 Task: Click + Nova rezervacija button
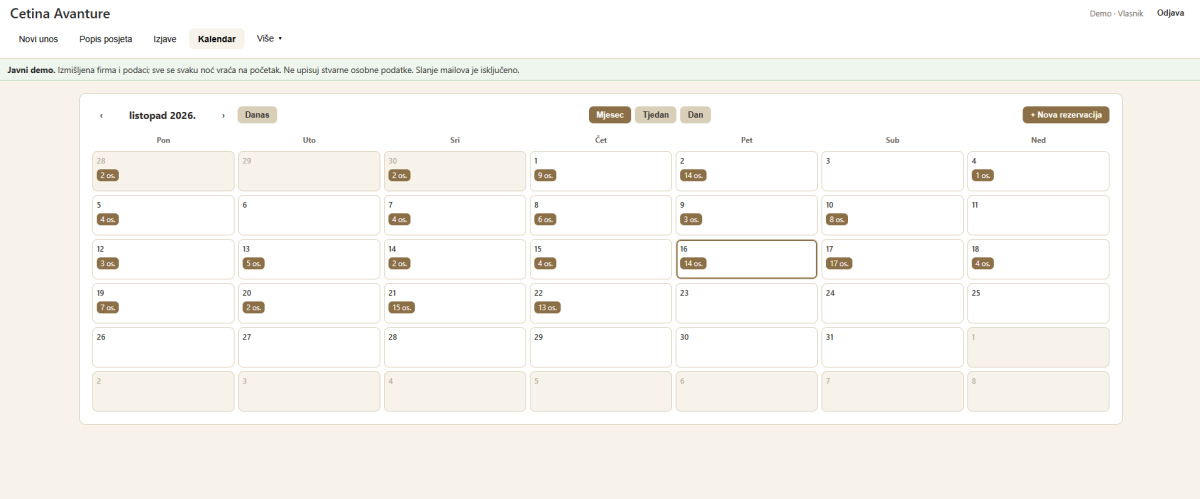[1066, 115]
